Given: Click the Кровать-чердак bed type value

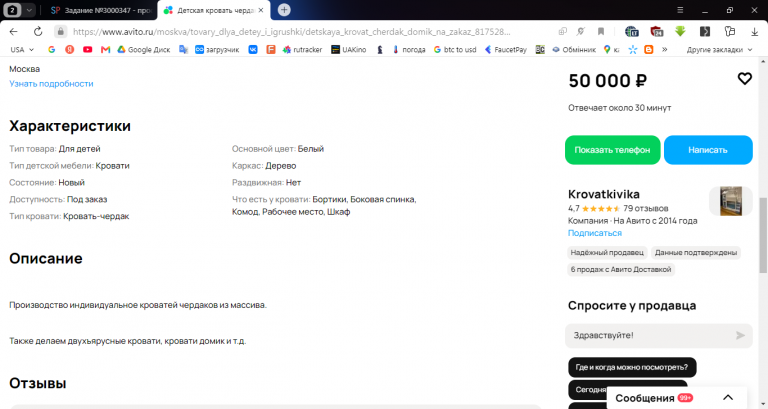Looking at the screenshot, I should (96, 217).
